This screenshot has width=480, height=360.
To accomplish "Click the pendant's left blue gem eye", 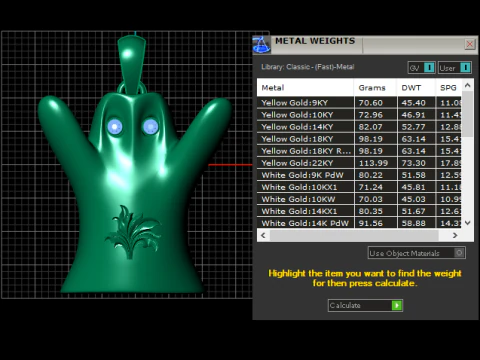I will click(x=115, y=127).
